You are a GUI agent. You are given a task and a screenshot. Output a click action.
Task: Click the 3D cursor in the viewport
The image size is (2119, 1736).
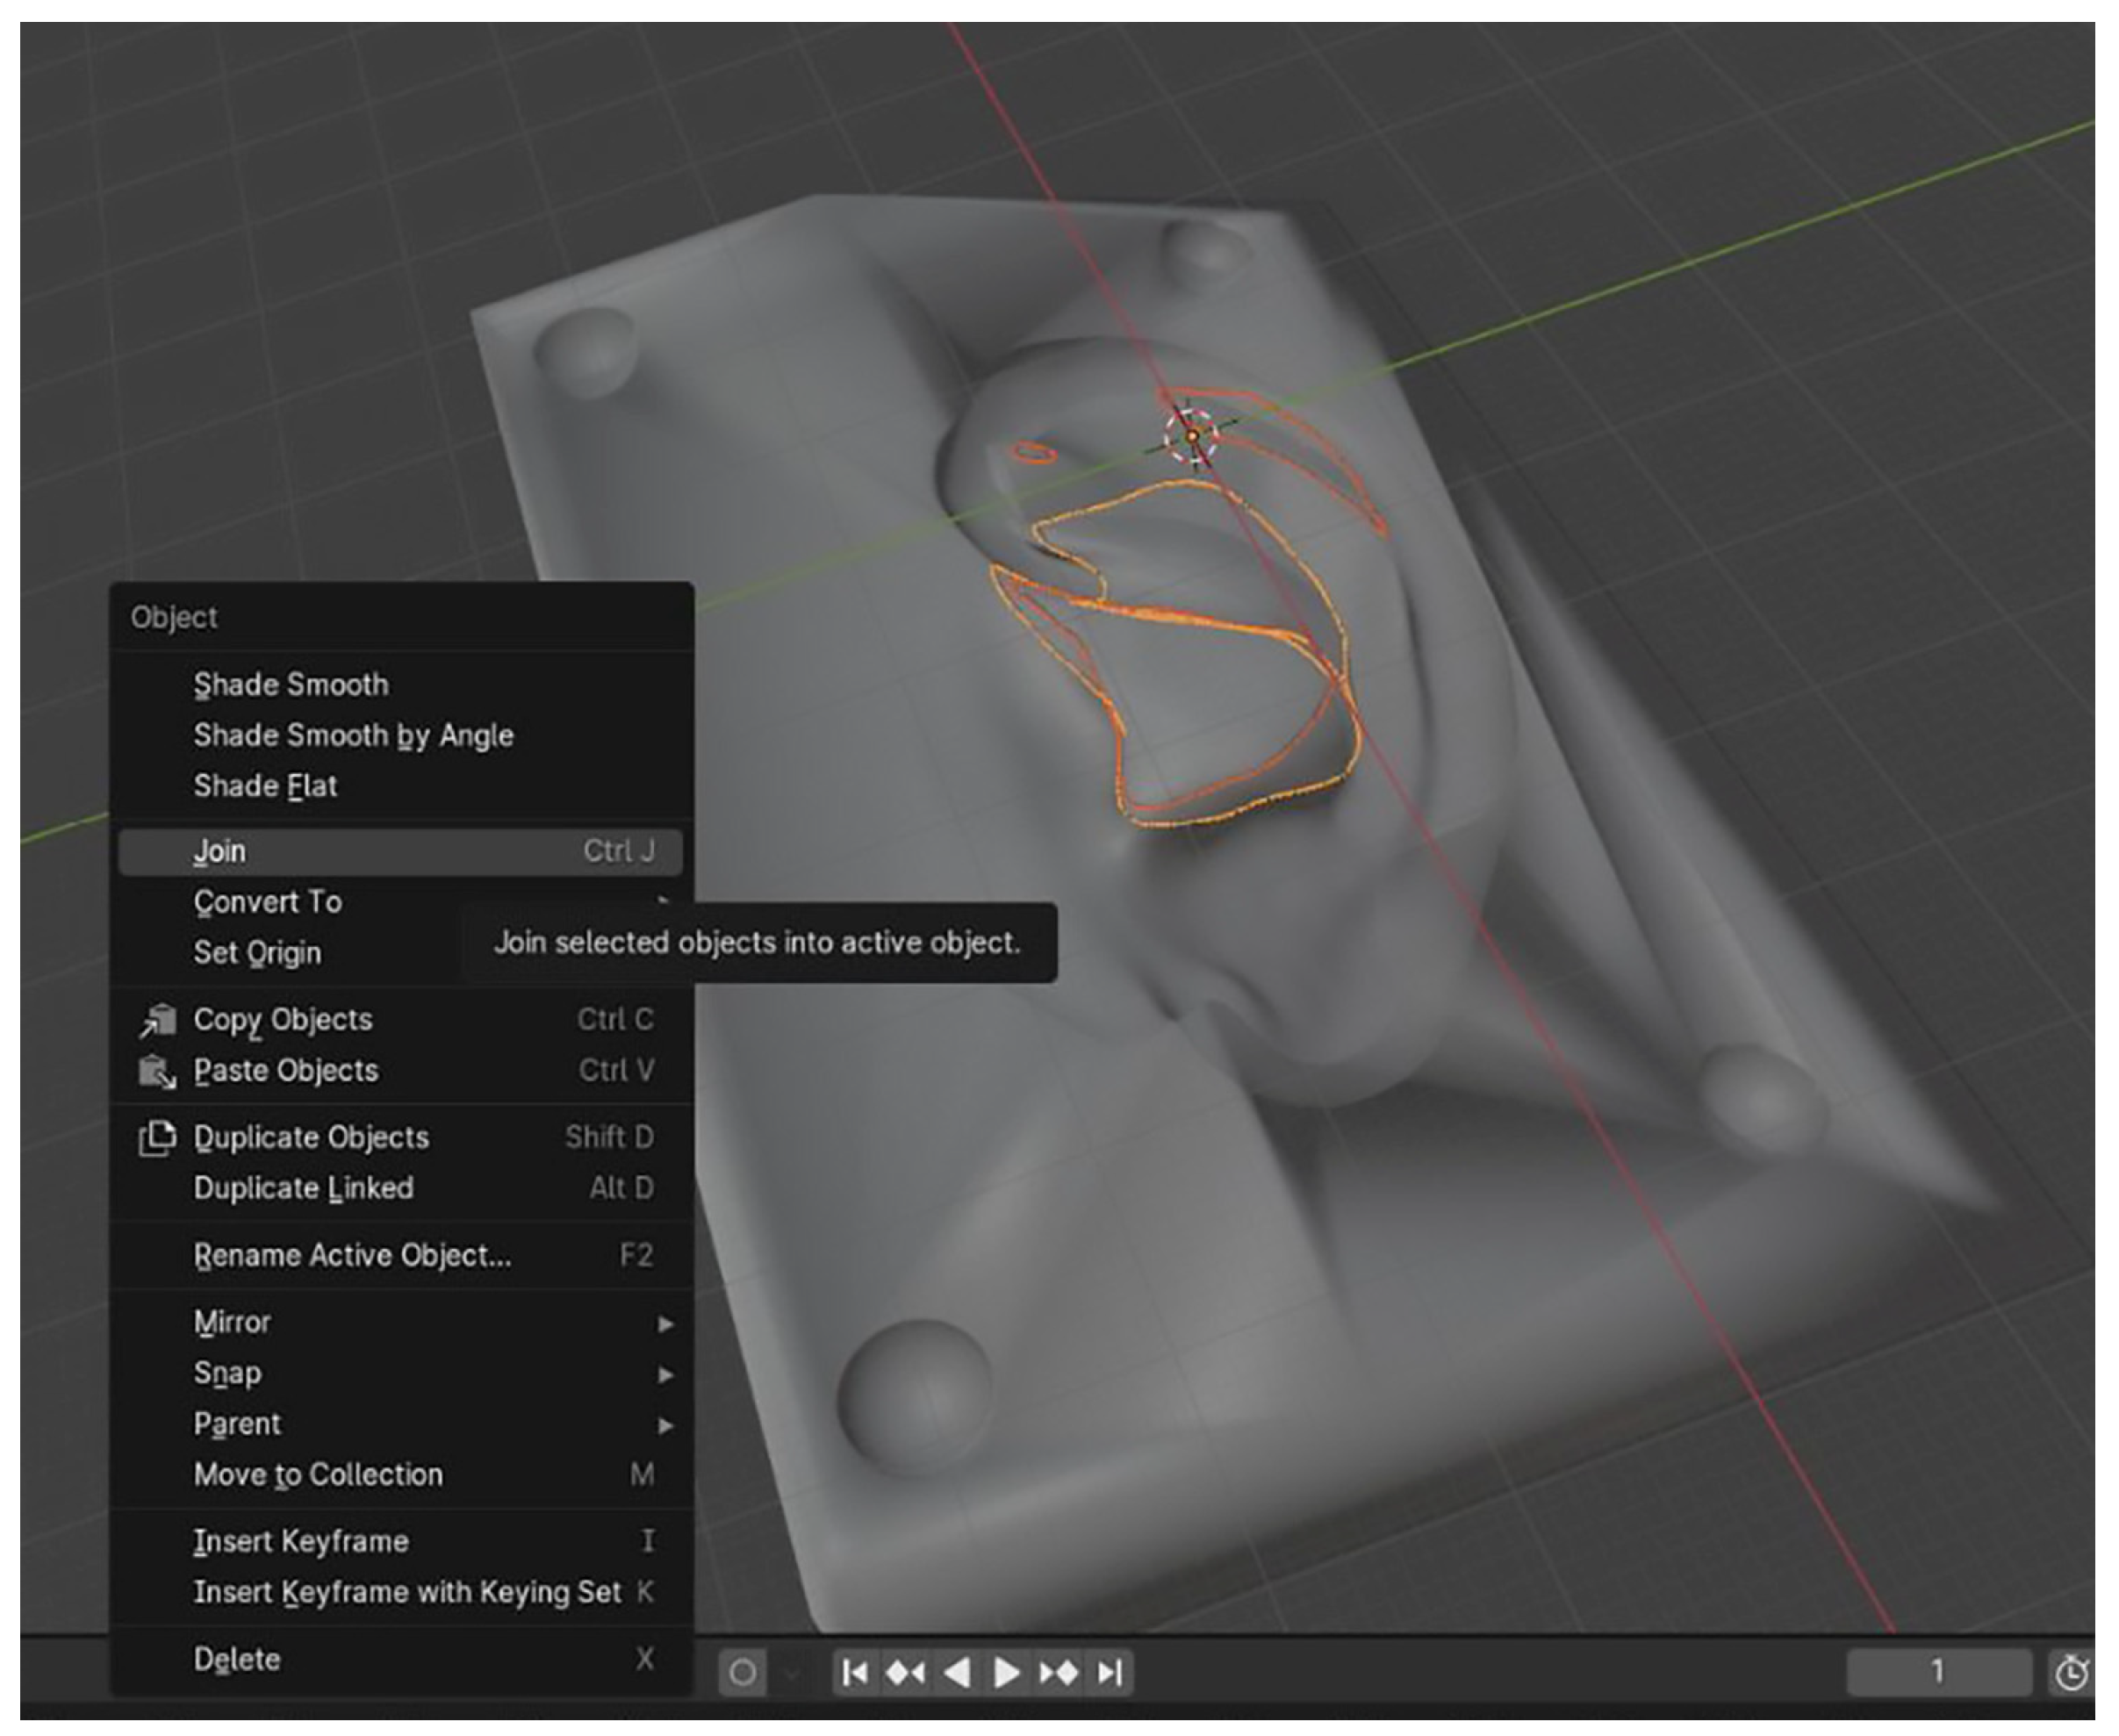pos(1192,436)
